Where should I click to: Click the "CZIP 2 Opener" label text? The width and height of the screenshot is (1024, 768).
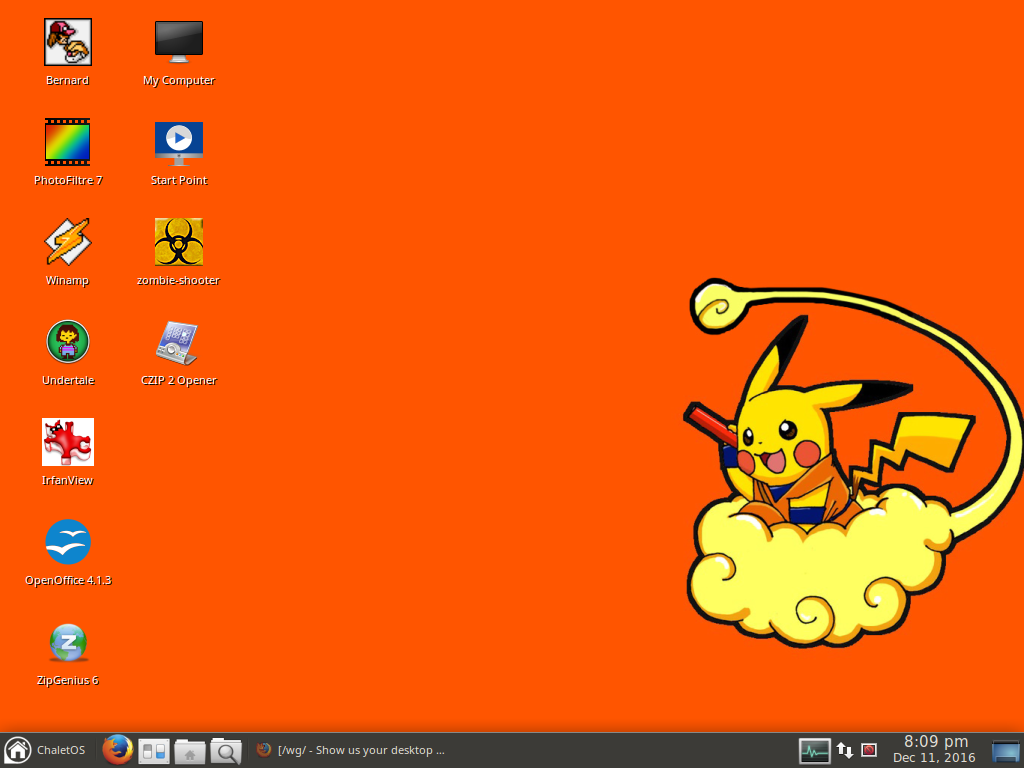tap(178, 380)
